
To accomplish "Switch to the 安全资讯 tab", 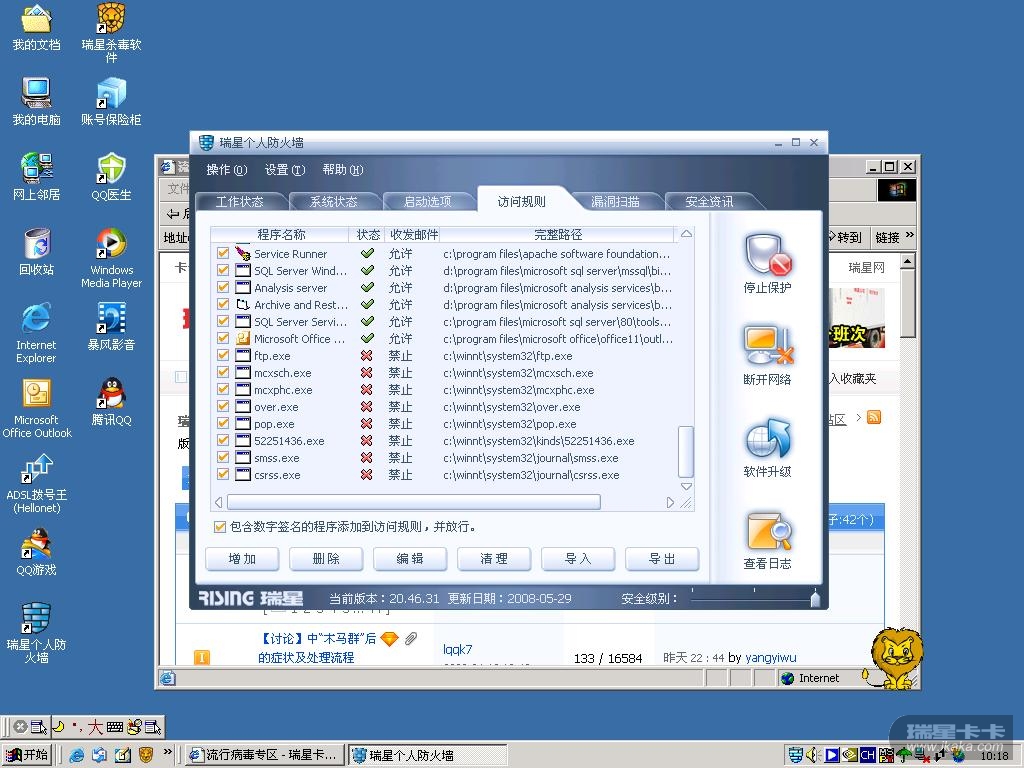I will 709,202.
